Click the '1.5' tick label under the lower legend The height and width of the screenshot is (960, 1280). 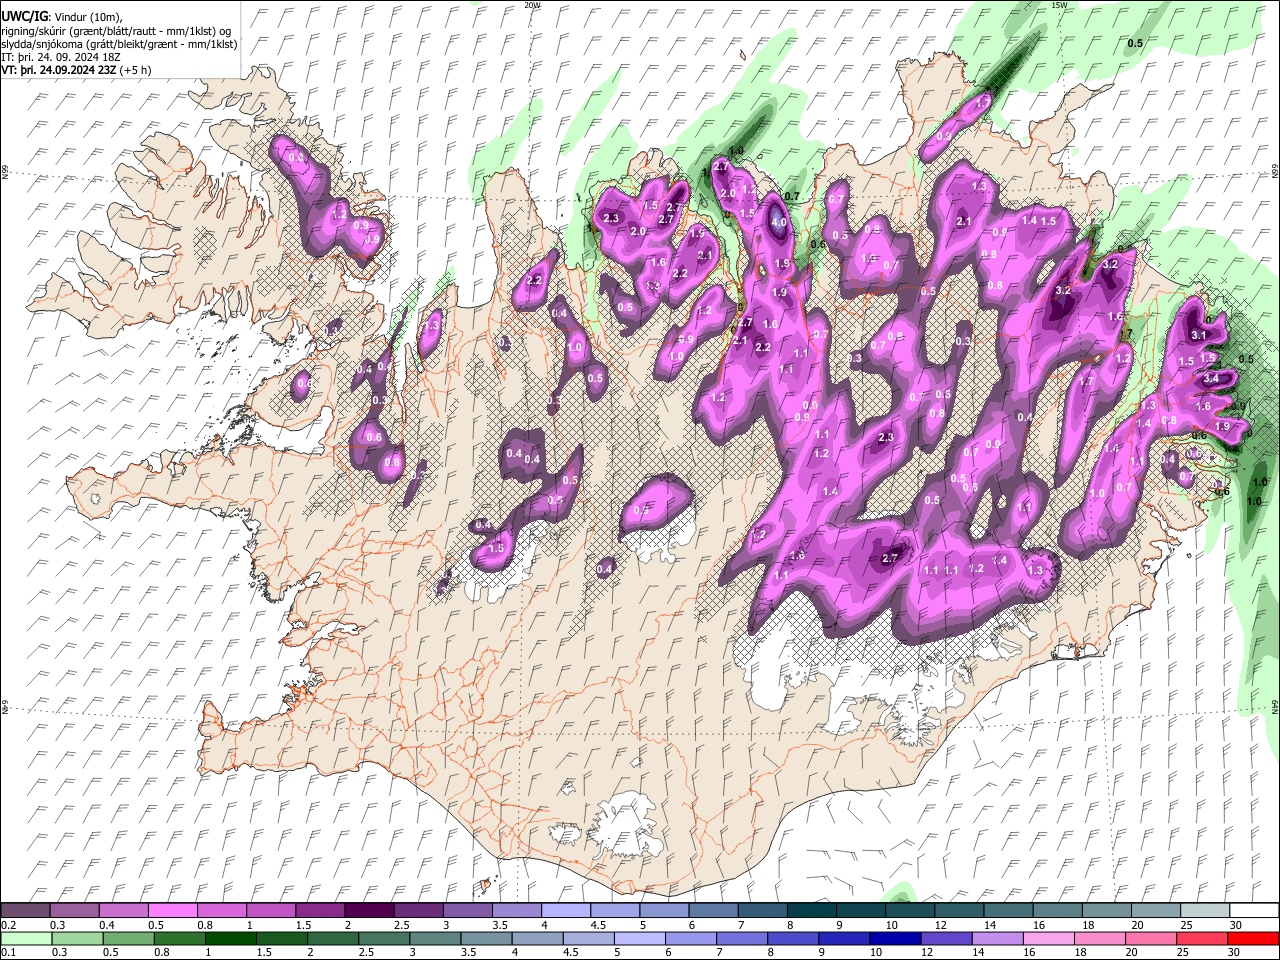(265, 953)
